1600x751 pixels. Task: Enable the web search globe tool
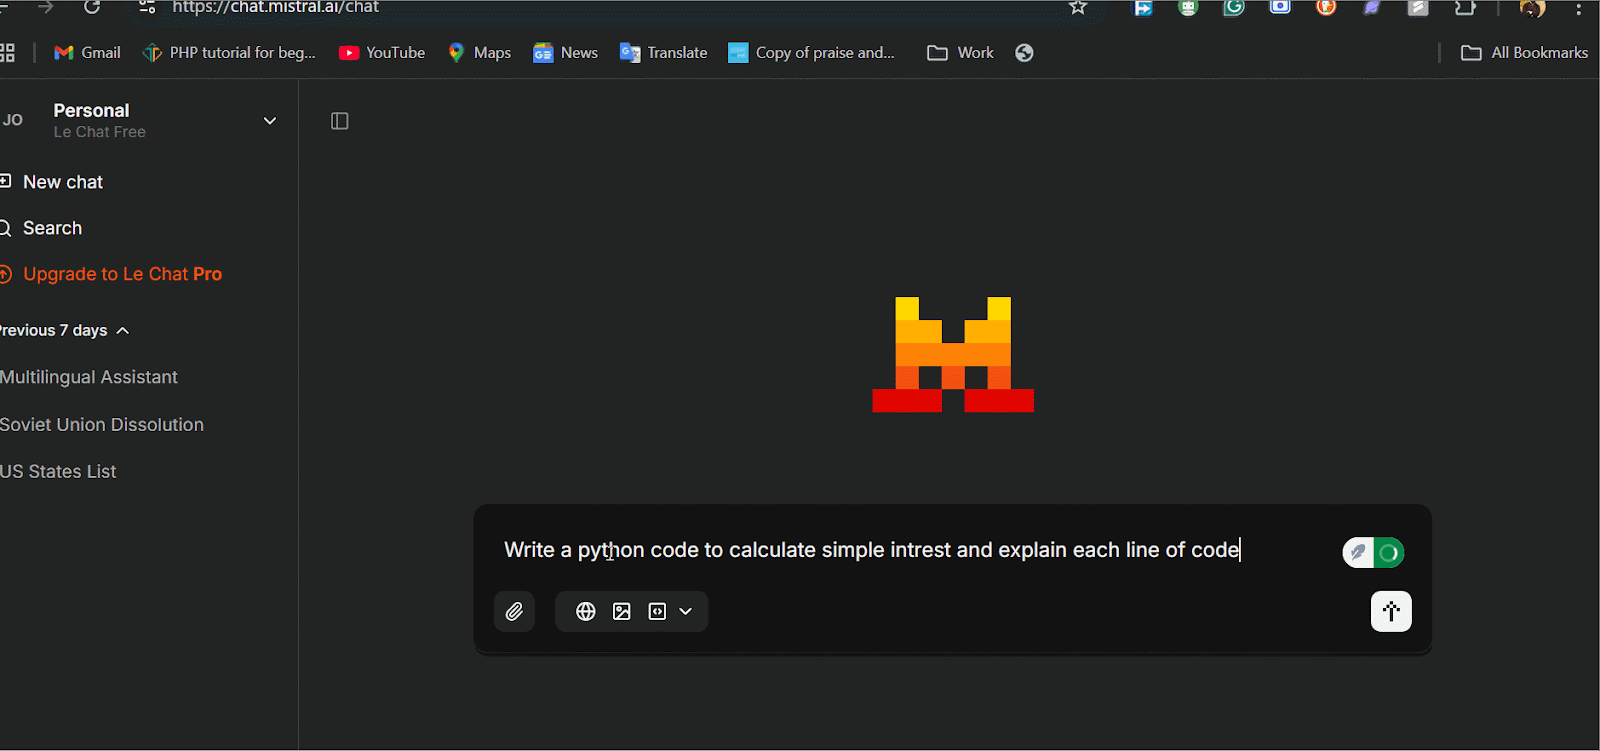coord(586,611)
